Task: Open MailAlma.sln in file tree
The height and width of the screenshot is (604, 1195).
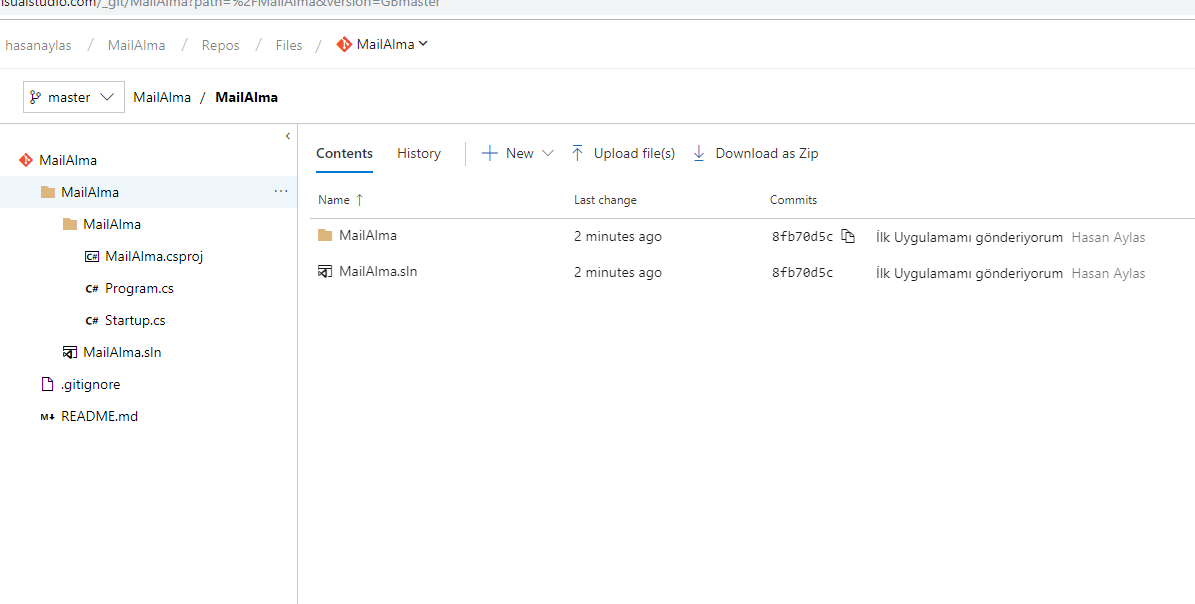Action: tap(122, 352)
